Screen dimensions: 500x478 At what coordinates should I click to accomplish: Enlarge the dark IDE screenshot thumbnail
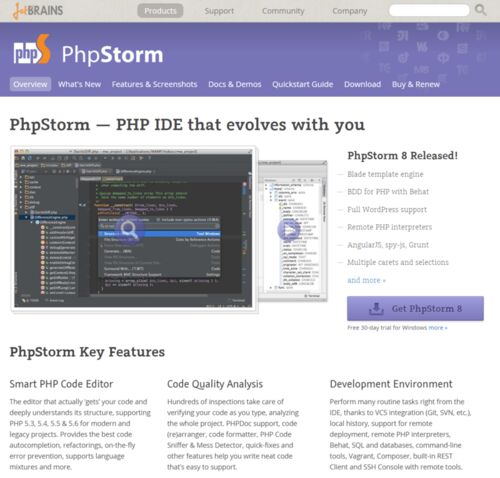tap(134, 229)
